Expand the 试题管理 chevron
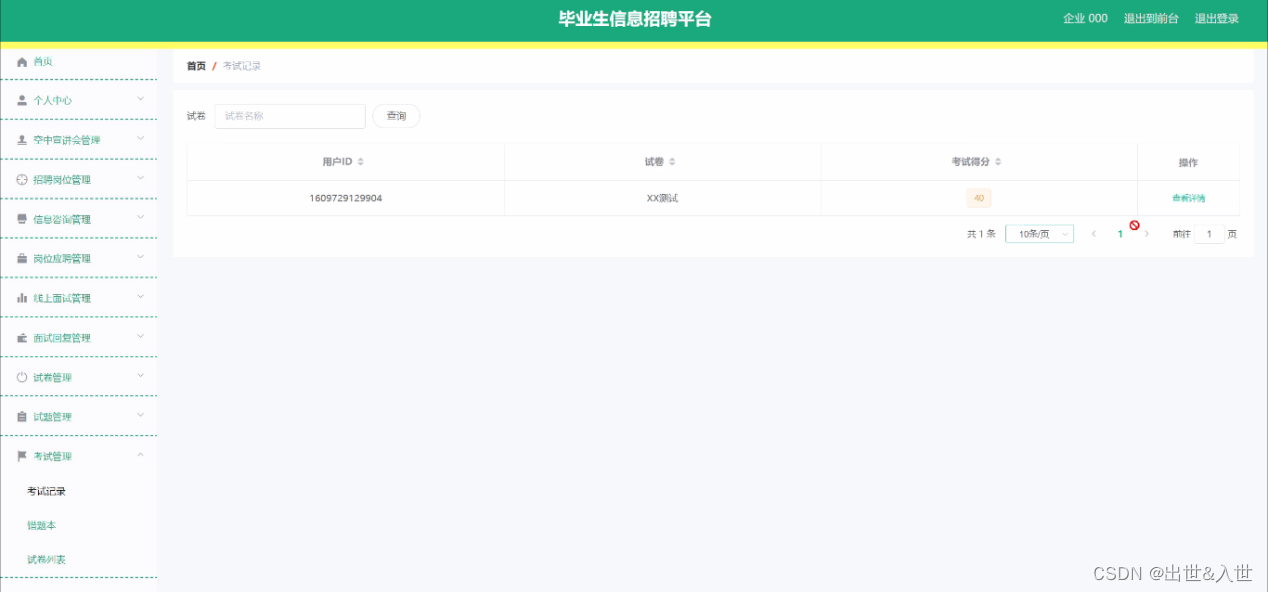The width and height of the screenshot is (1268, 592). pyautogui.click(x=140, y=415)
